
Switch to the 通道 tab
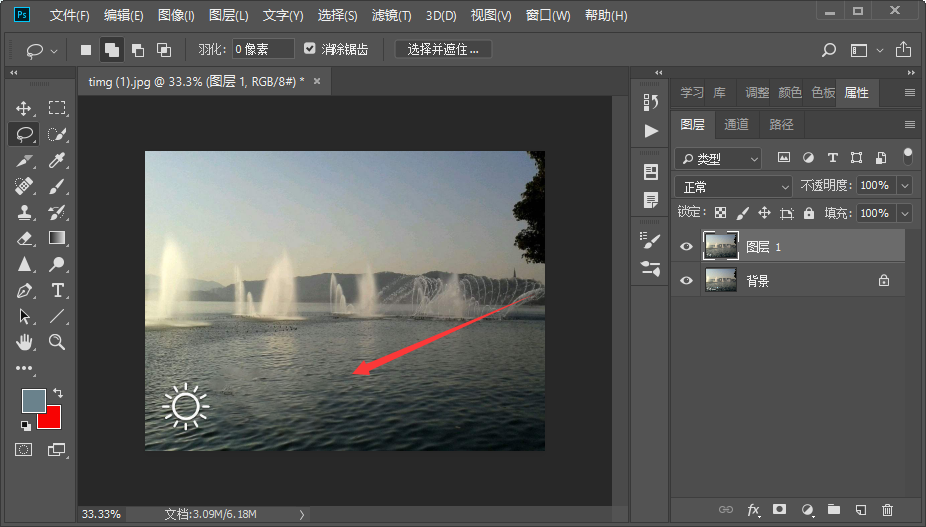click(737, 125)
